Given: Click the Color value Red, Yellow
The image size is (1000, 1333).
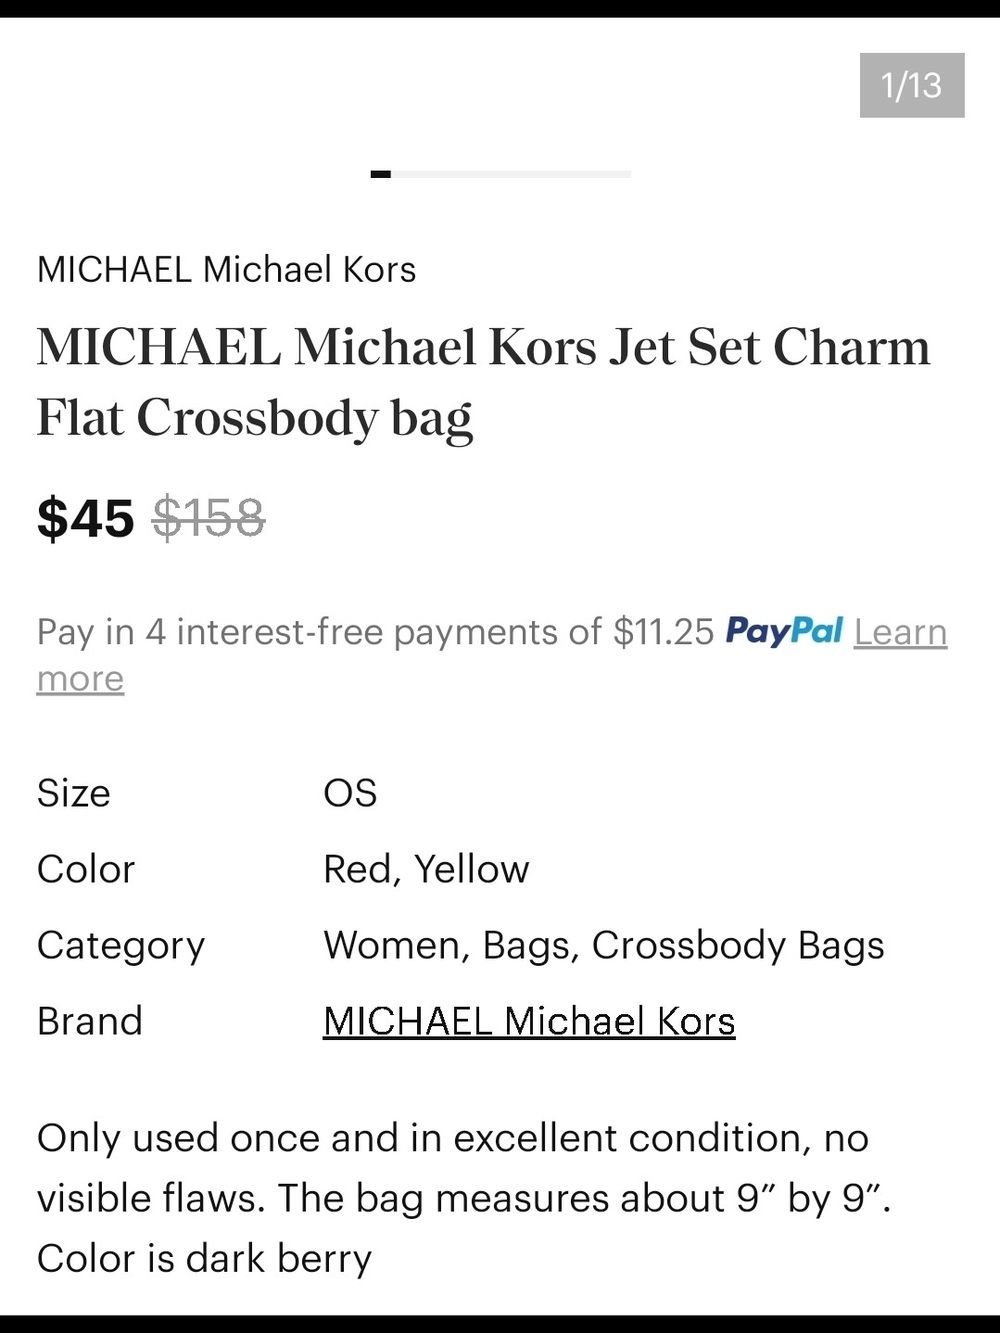Looking at the screenshot, I should (x=426, y=869).
